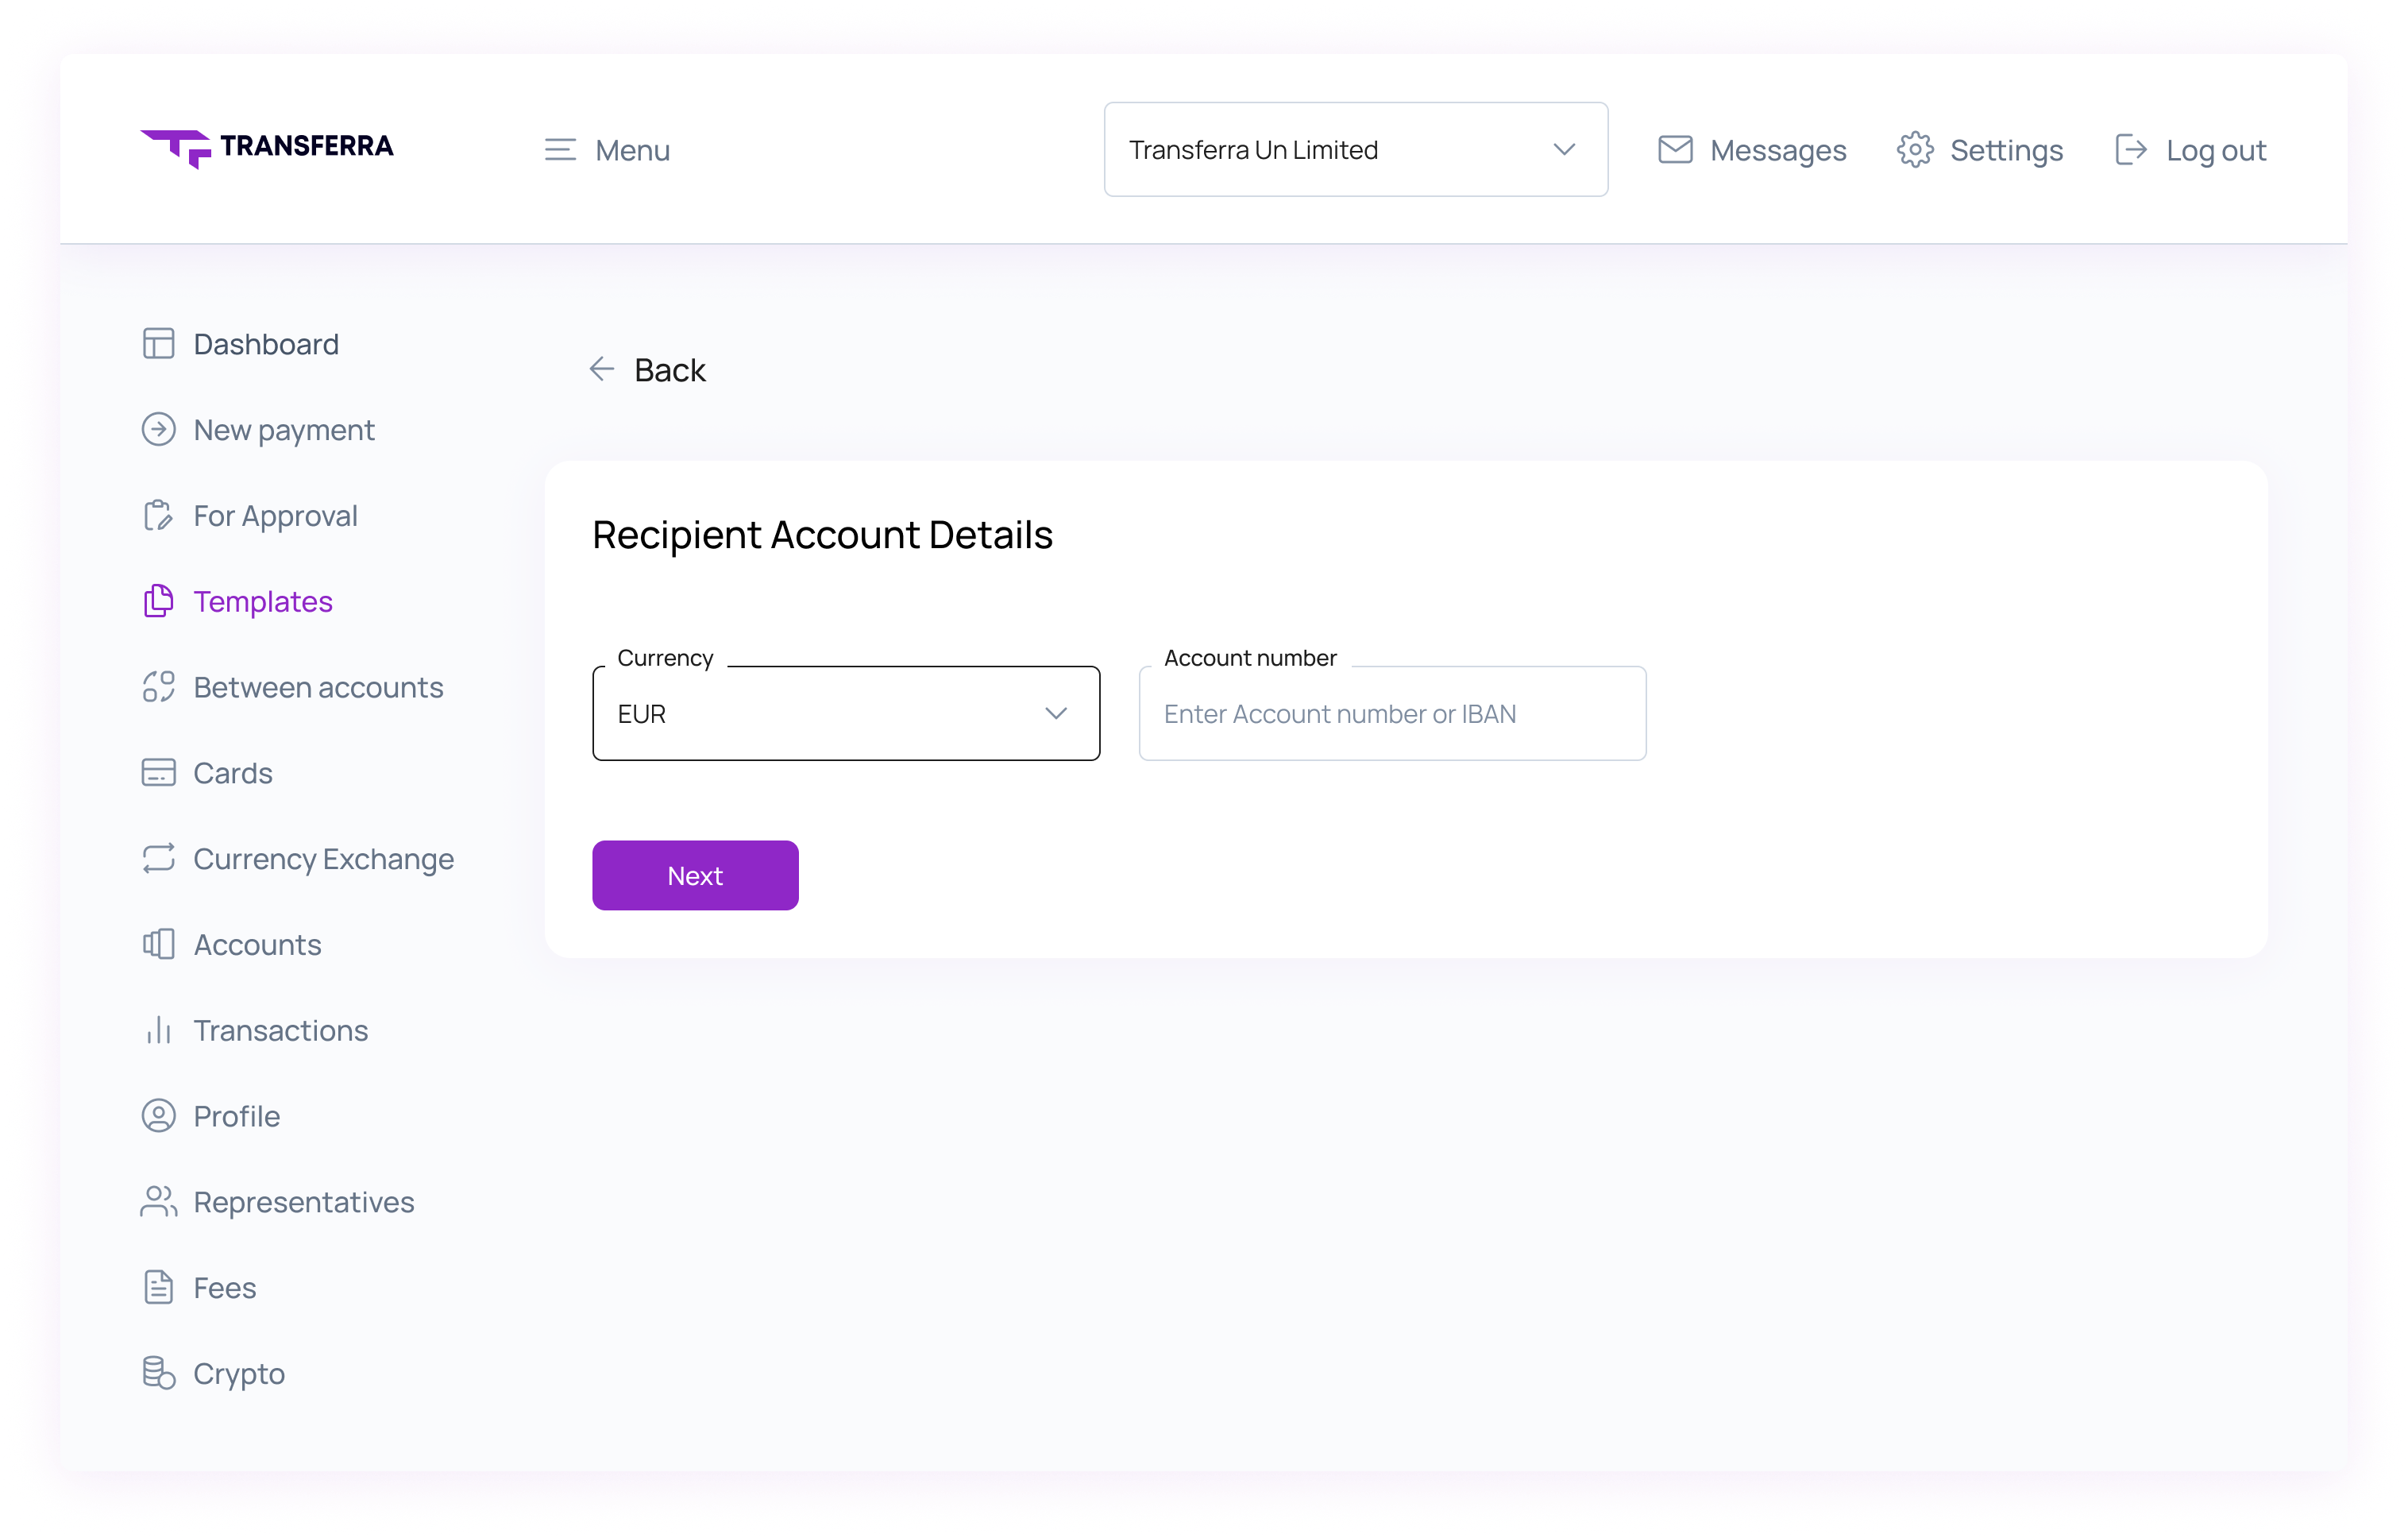
Task: Click the Recipient Account Details heading
Action: pyautogui.click(x=822, y=535)
